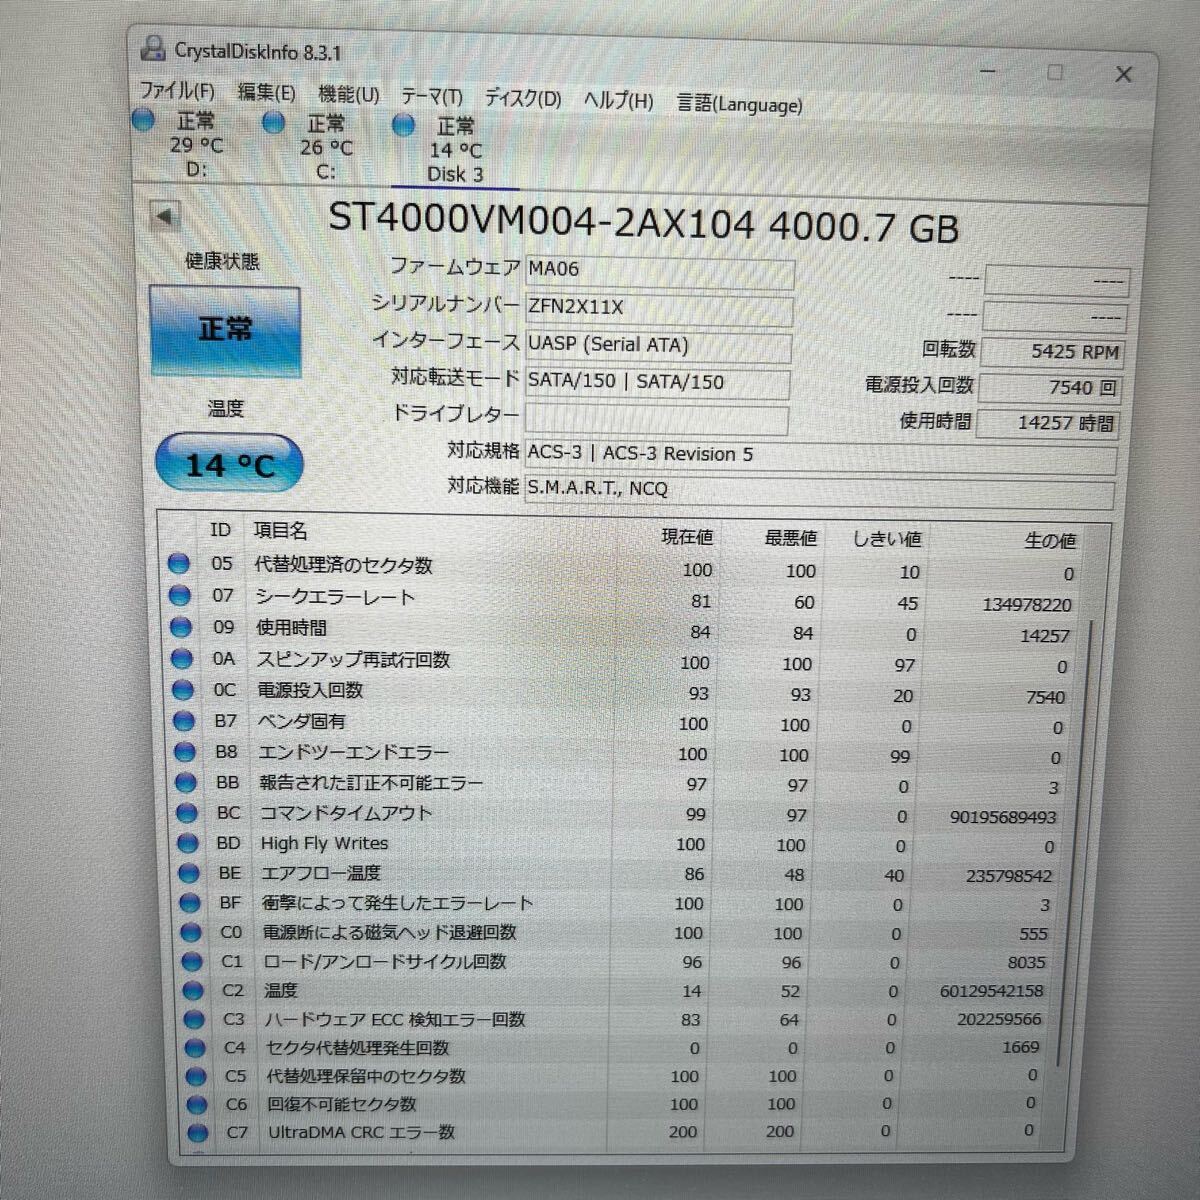Click the status circle for attribute BE
This screenshot has width=1200, height=1200.
(189, 873)
